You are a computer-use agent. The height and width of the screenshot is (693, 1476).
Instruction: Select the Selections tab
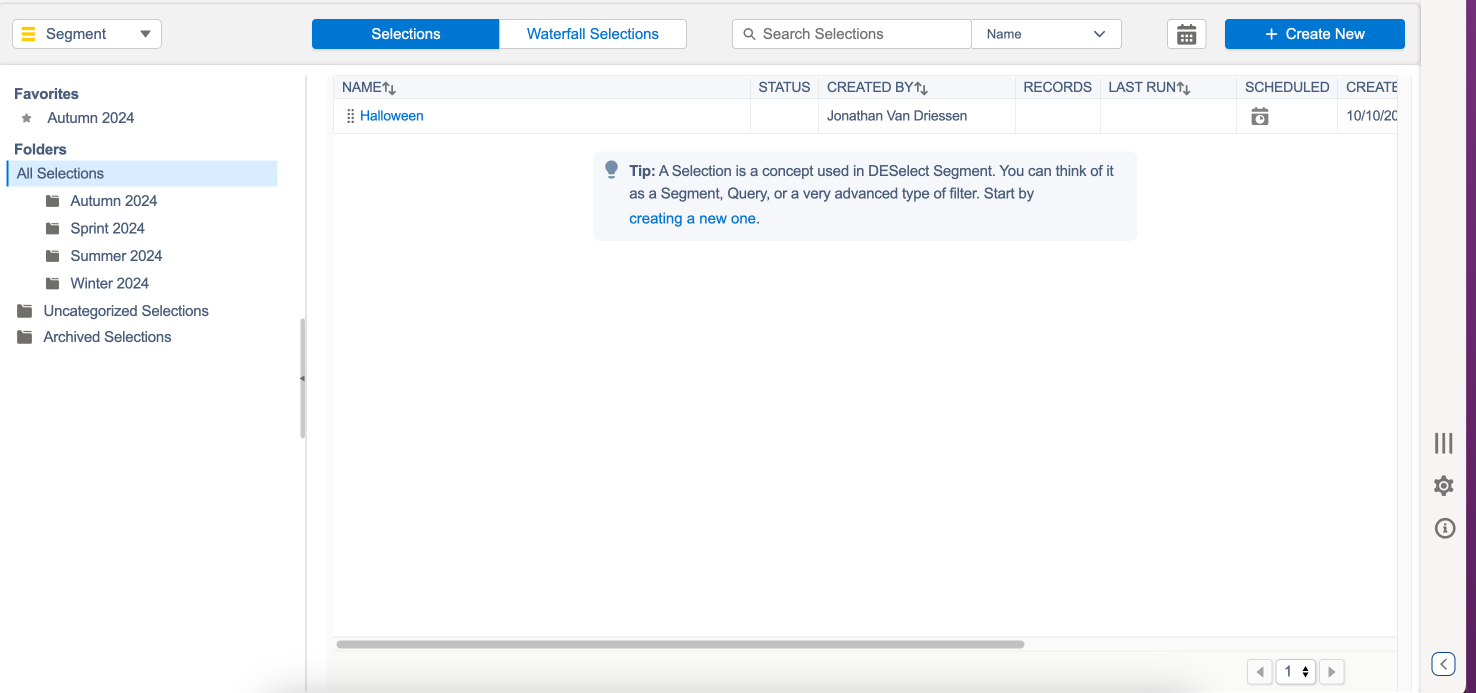coord(405,34)
